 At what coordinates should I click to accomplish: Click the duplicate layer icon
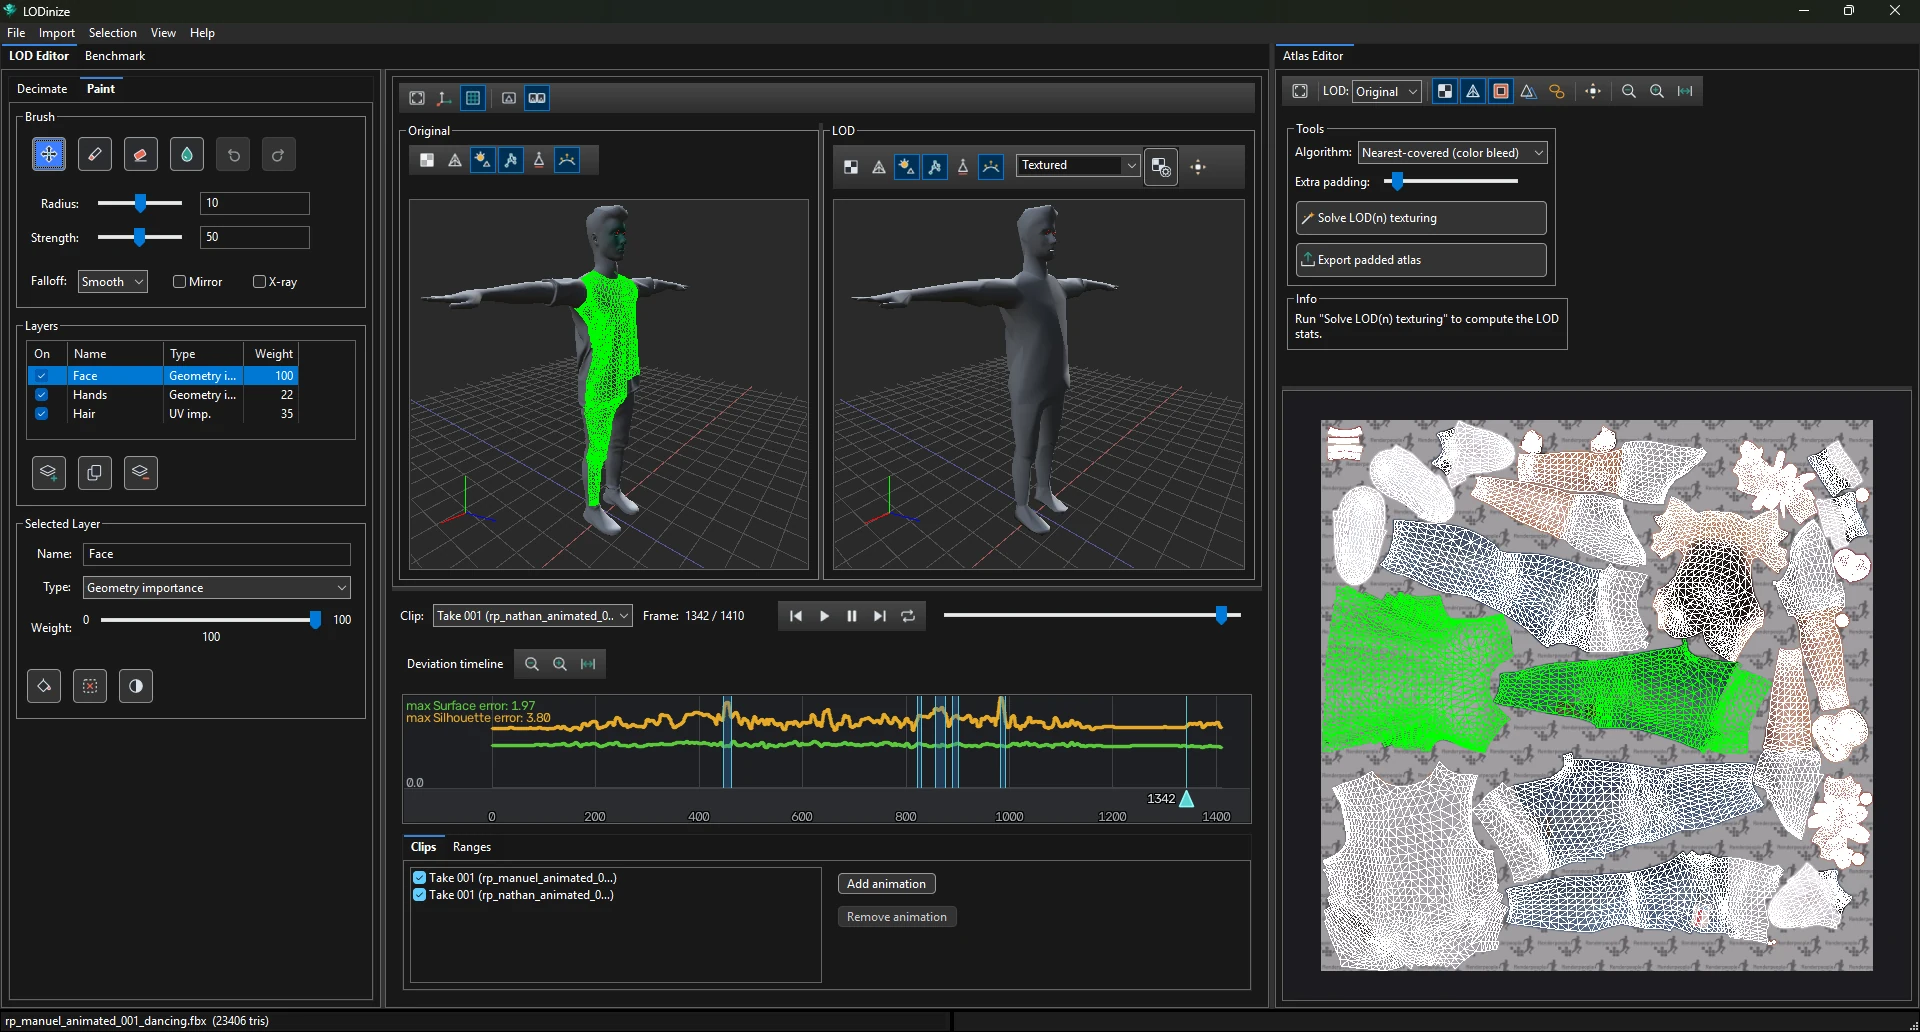[x=95, y=473]
